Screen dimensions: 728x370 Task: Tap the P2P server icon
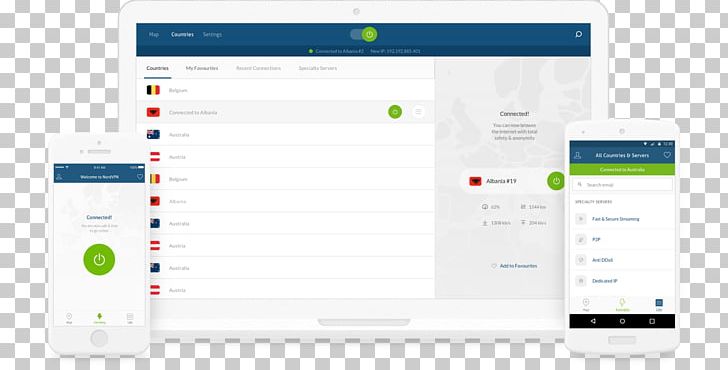[x=581, y=240]
